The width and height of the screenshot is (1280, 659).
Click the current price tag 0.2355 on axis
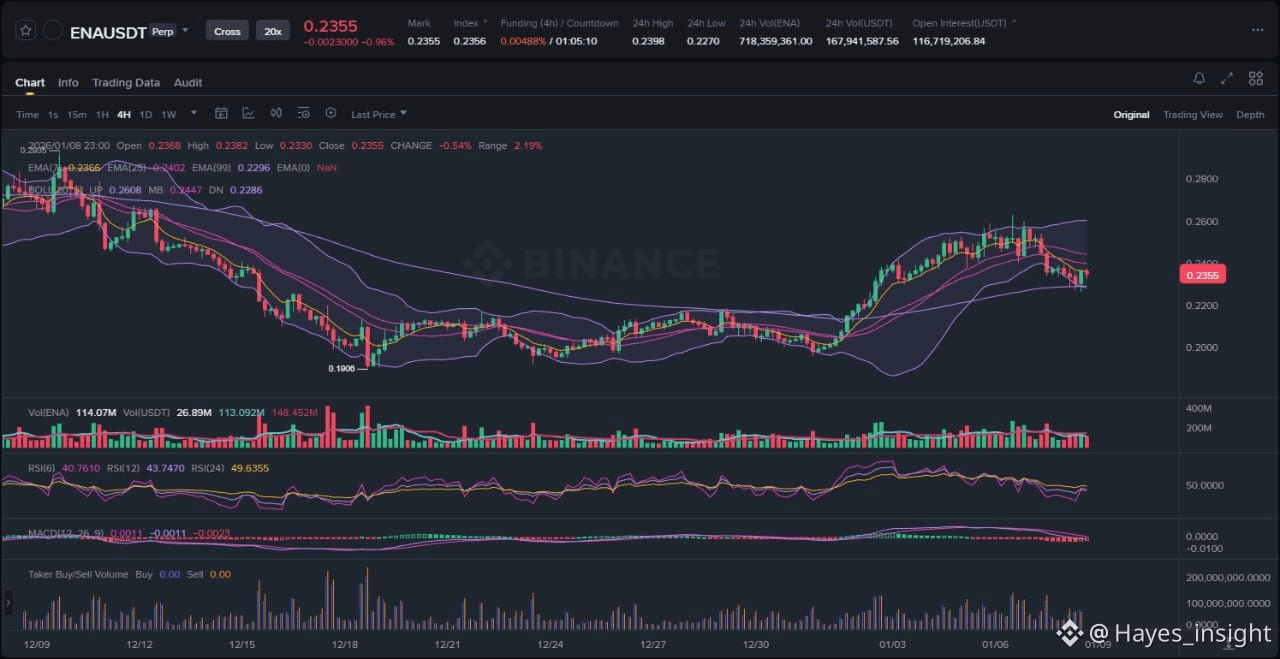[x=1203, y=275]
